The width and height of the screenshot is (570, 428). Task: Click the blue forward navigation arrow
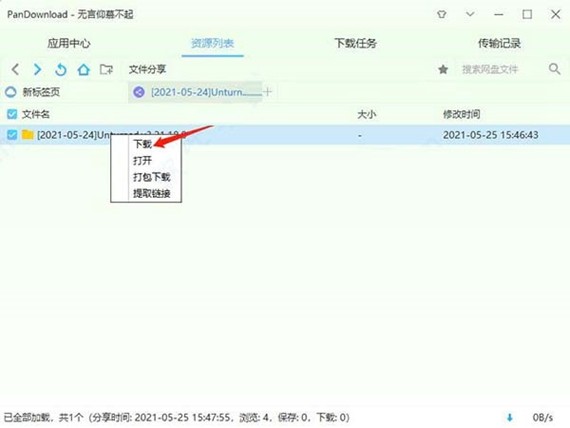click(x=37, y=69)
